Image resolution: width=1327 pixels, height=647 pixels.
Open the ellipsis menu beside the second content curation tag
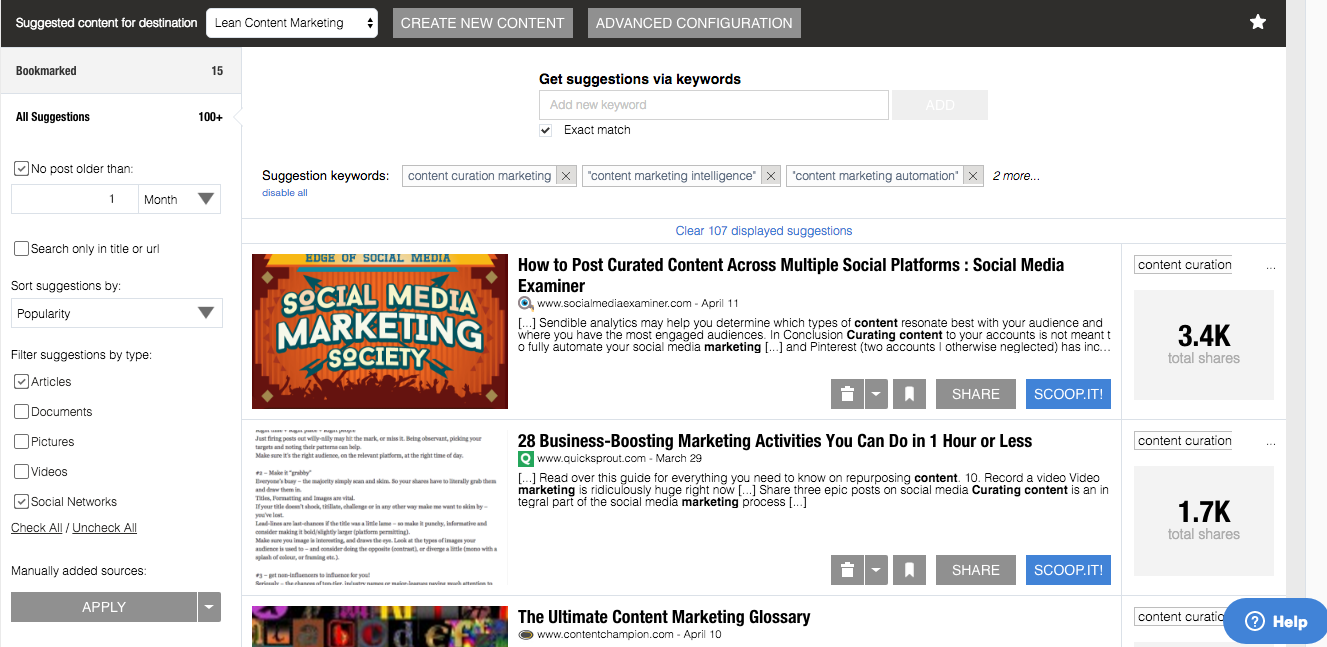pos(1271,443)
